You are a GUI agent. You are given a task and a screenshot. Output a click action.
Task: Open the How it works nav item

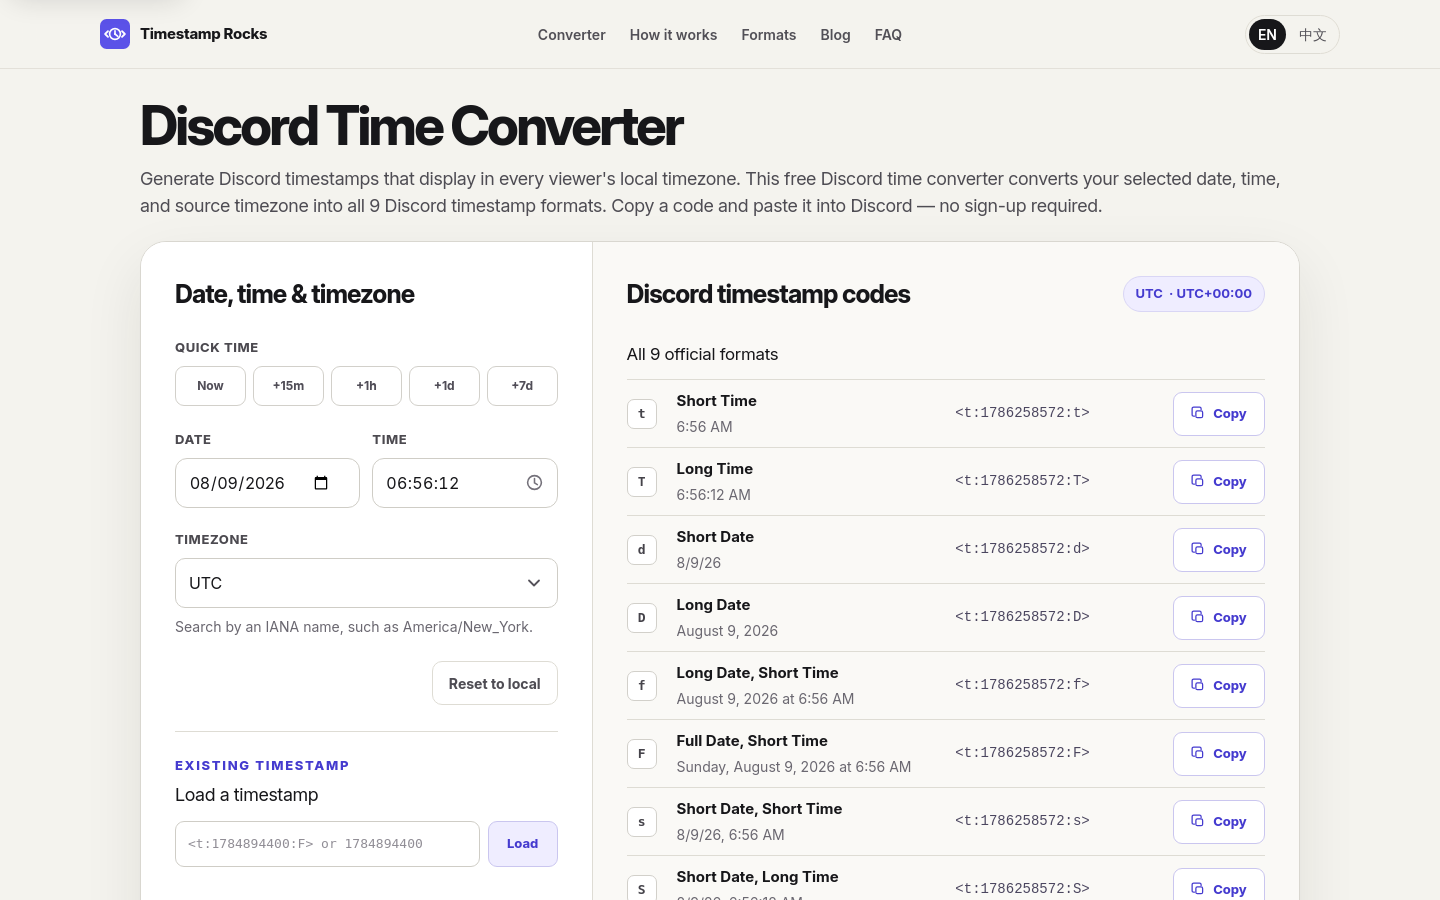point(673,35)
